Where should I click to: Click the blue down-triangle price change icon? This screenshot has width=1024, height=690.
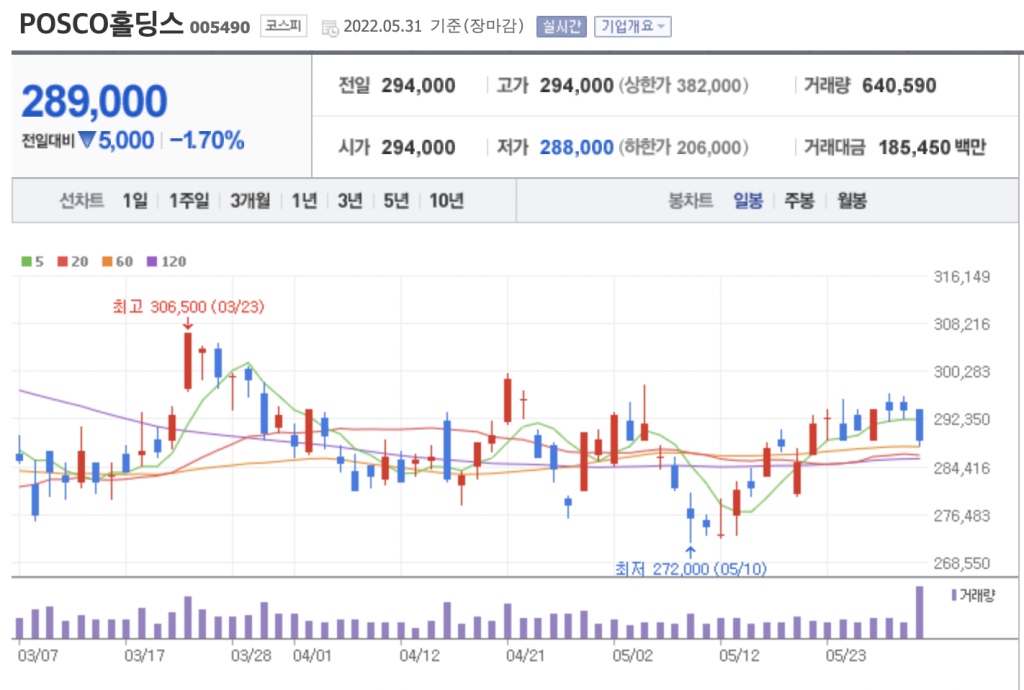(x=87, y=141)
